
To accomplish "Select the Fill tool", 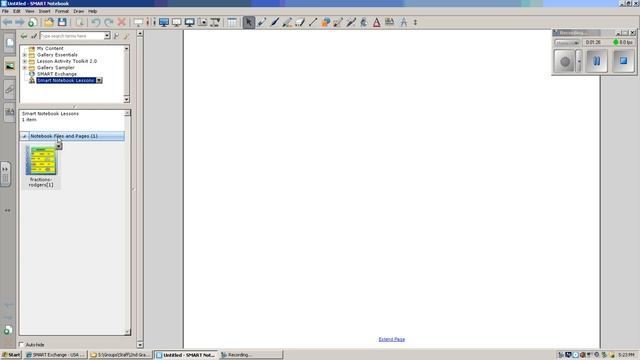I will pyautogui.click(x=364, y=22).
